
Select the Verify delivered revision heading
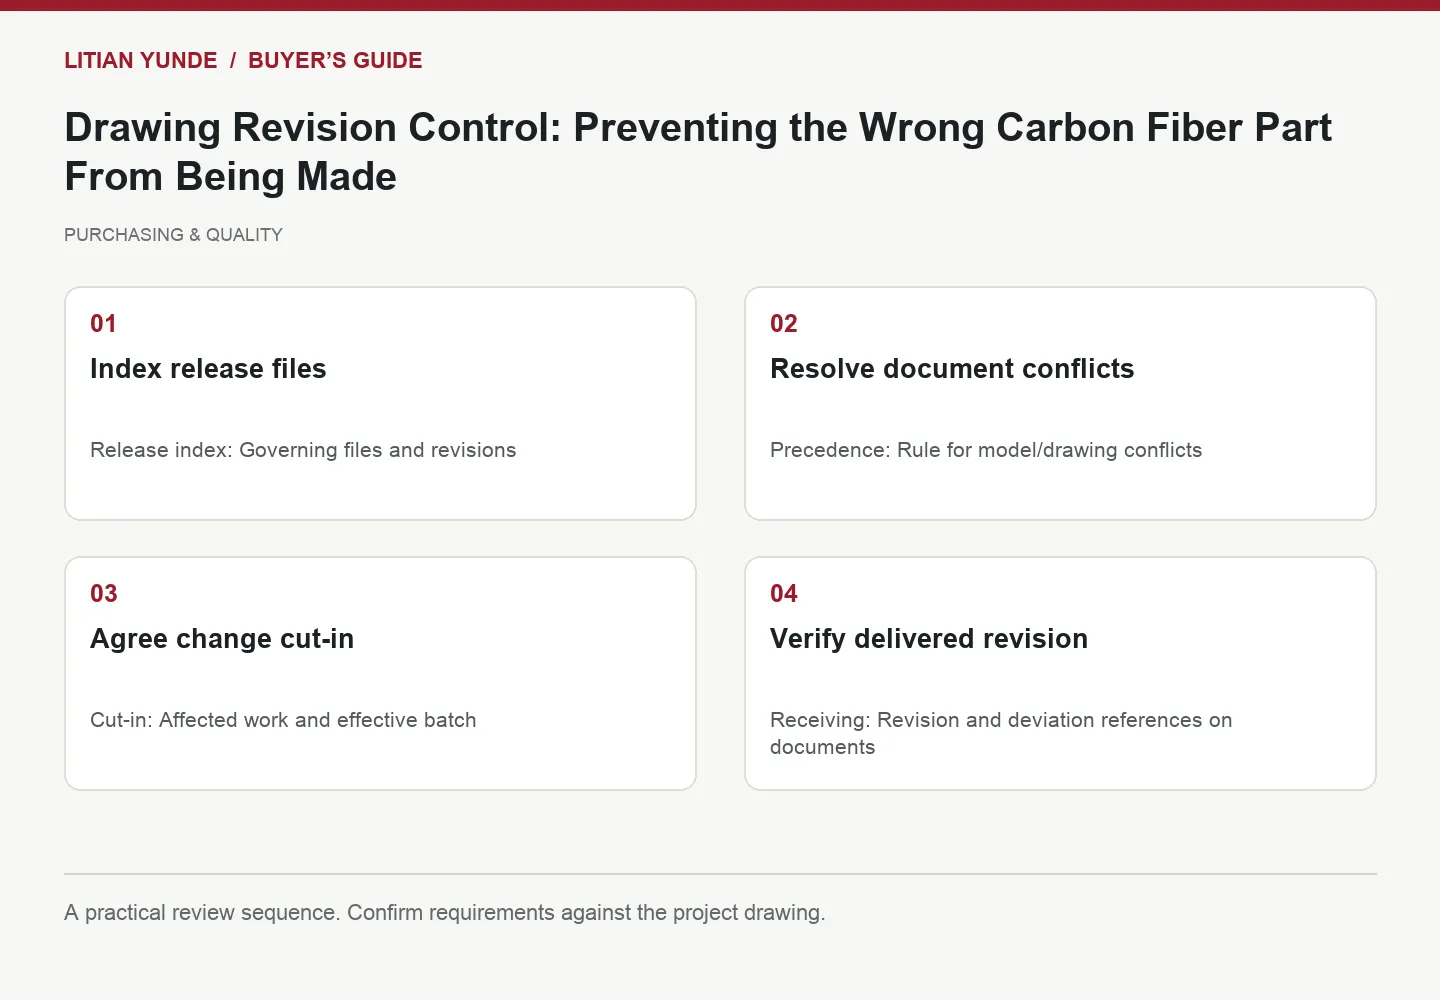coord(929,639)
